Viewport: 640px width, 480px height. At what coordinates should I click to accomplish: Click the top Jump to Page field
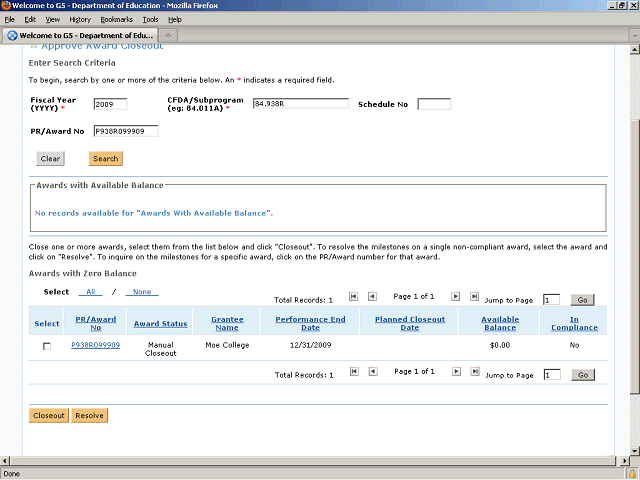(x=551, y=300)
